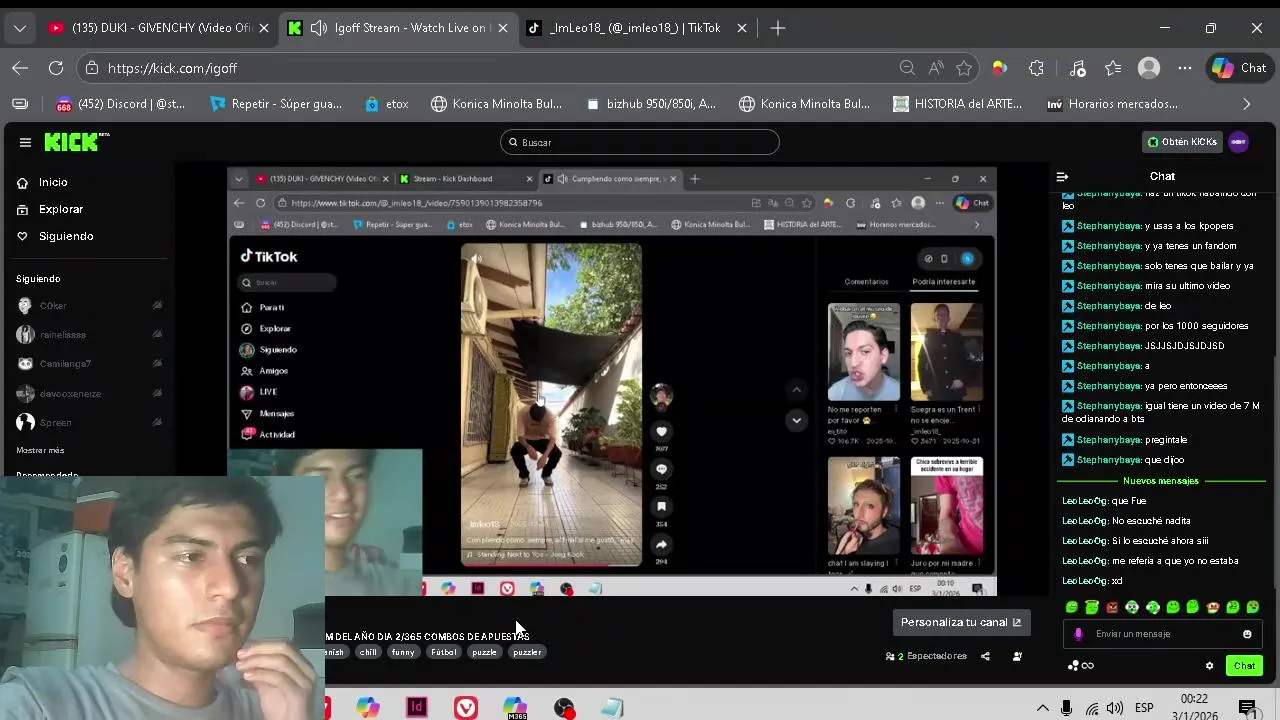Open Vivaldi from the taskbar
The width and height of the screenshot is (1280, 720).
466,708
